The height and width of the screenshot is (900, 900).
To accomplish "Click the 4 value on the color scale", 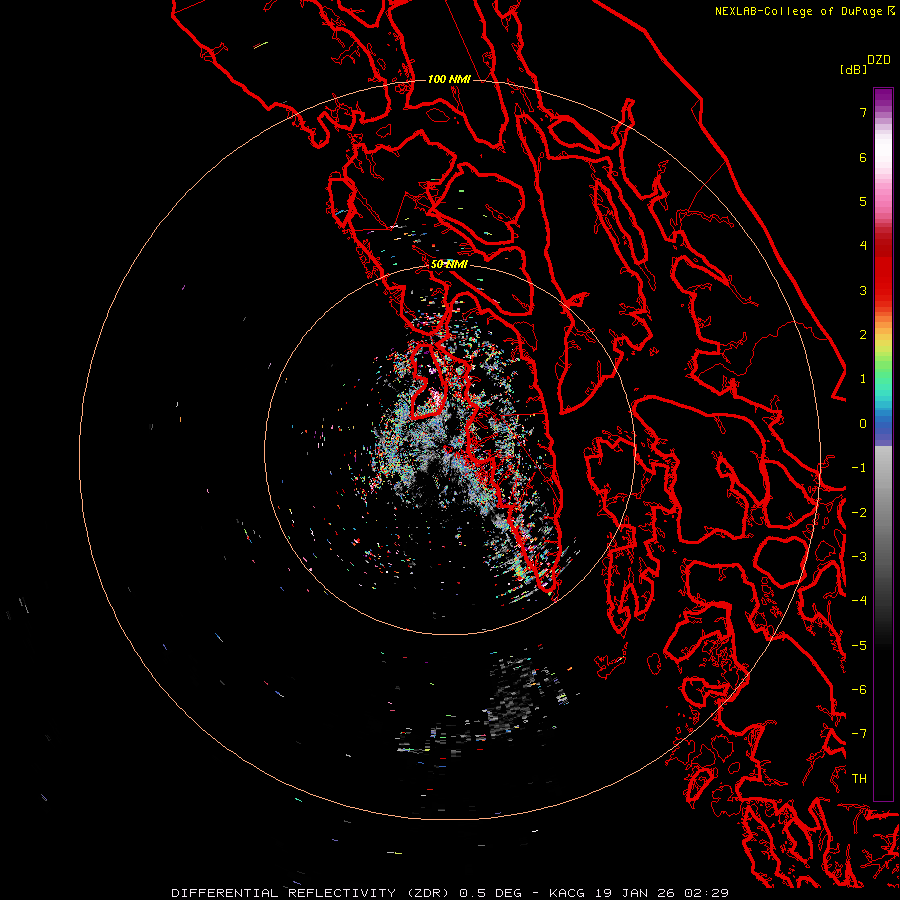I will tap(863, 246).
